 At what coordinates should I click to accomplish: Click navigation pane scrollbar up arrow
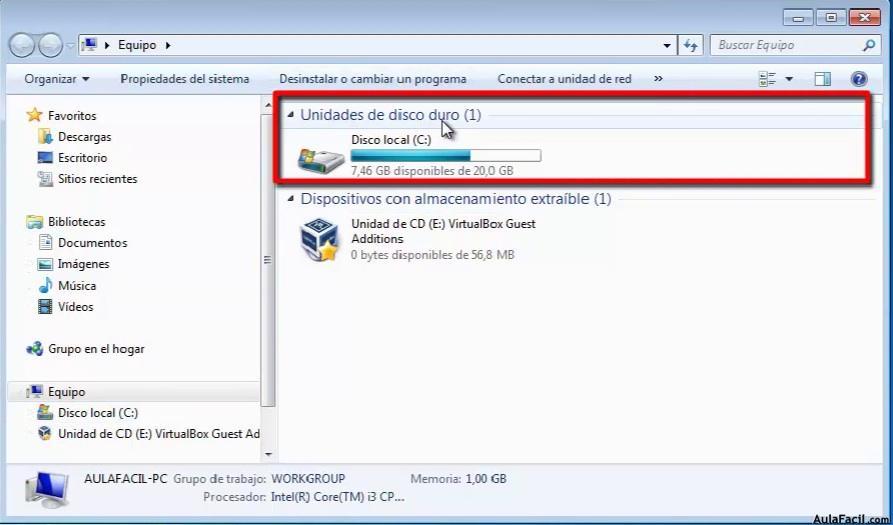[x=268, y=105]
